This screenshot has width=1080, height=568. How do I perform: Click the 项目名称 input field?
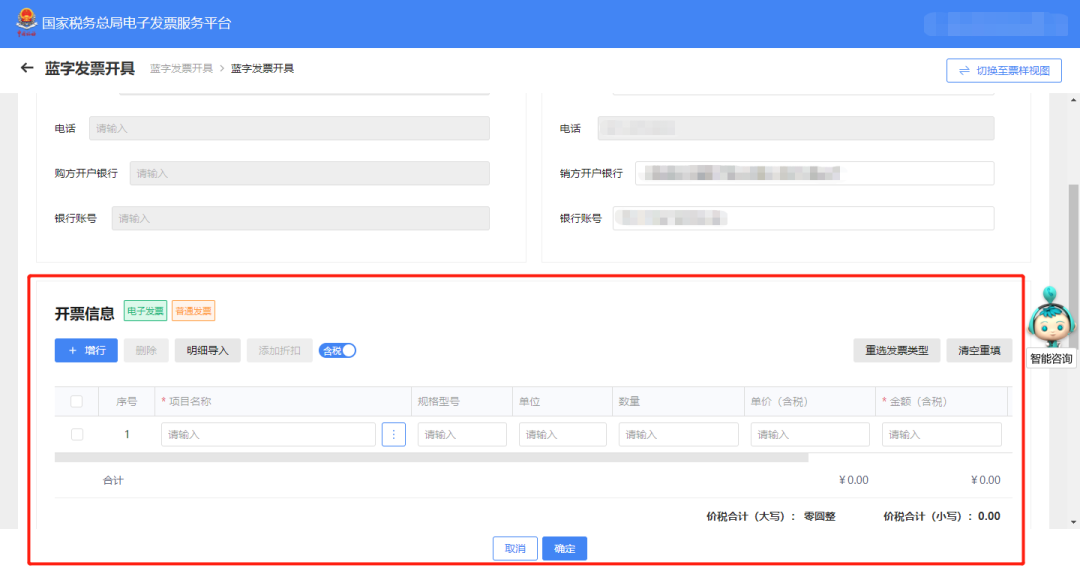268,434
